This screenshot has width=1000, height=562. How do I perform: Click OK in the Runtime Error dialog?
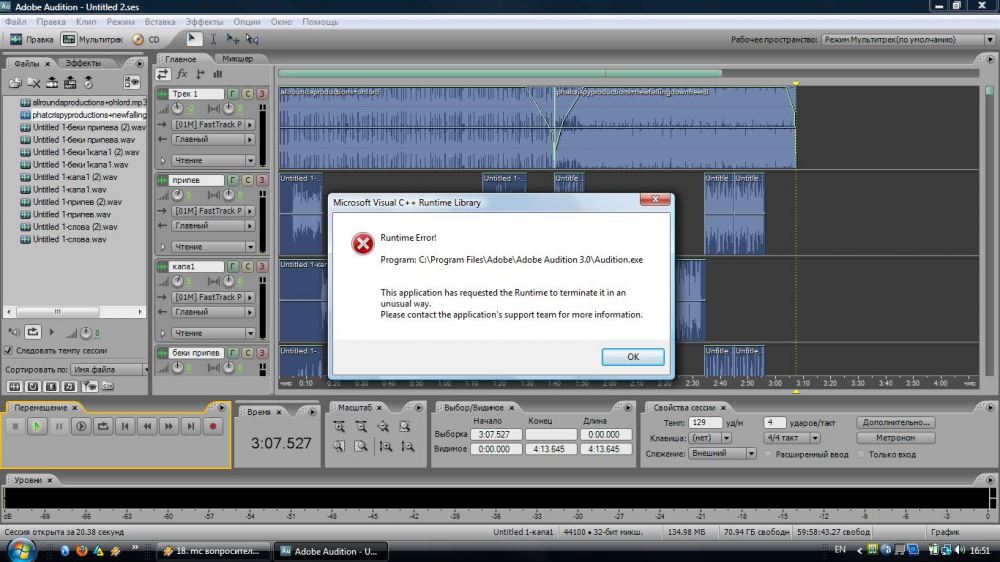(x=633, y=357)
